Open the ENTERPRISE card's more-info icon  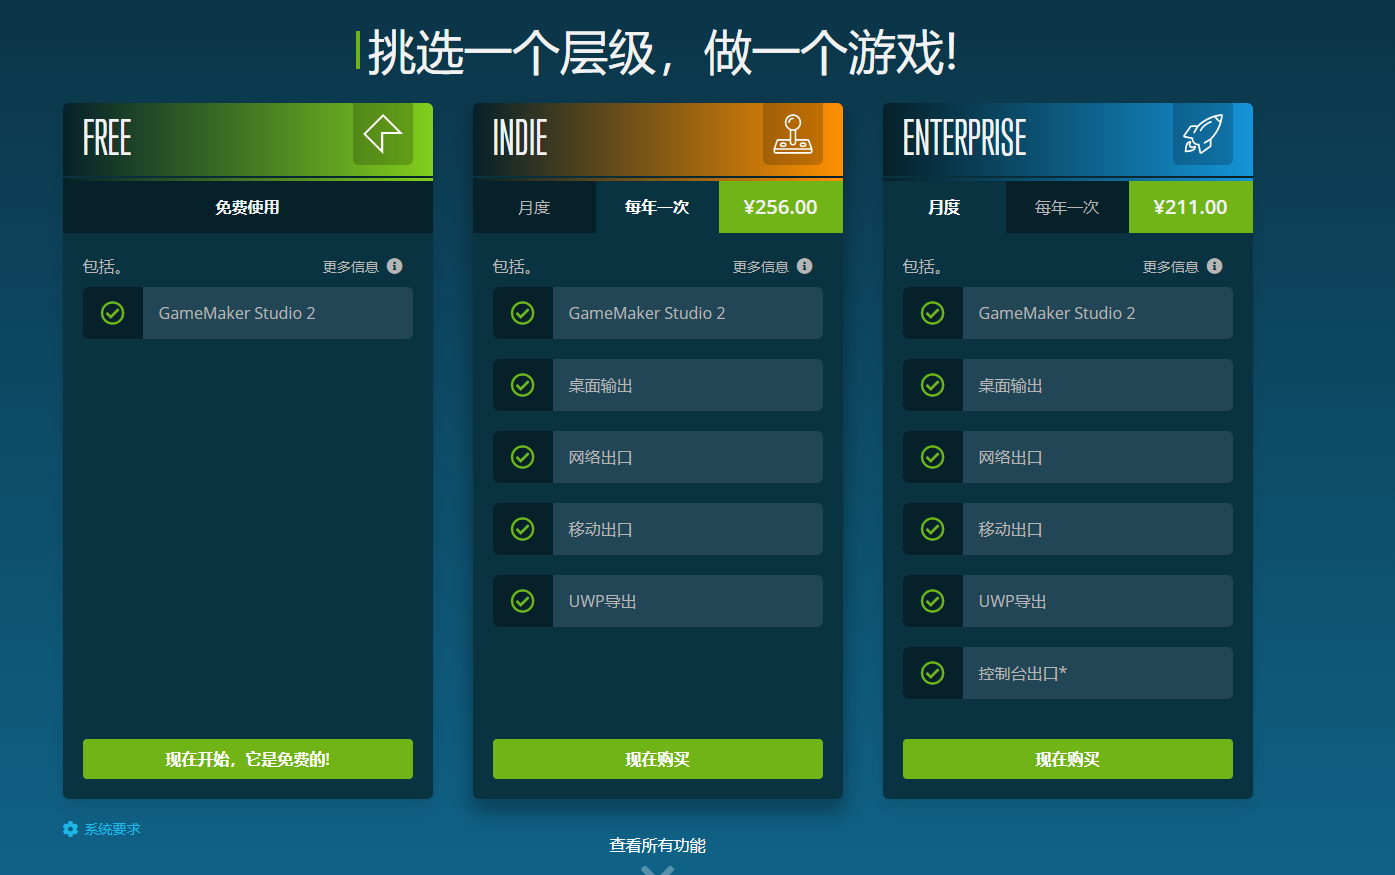[1215, 266]
